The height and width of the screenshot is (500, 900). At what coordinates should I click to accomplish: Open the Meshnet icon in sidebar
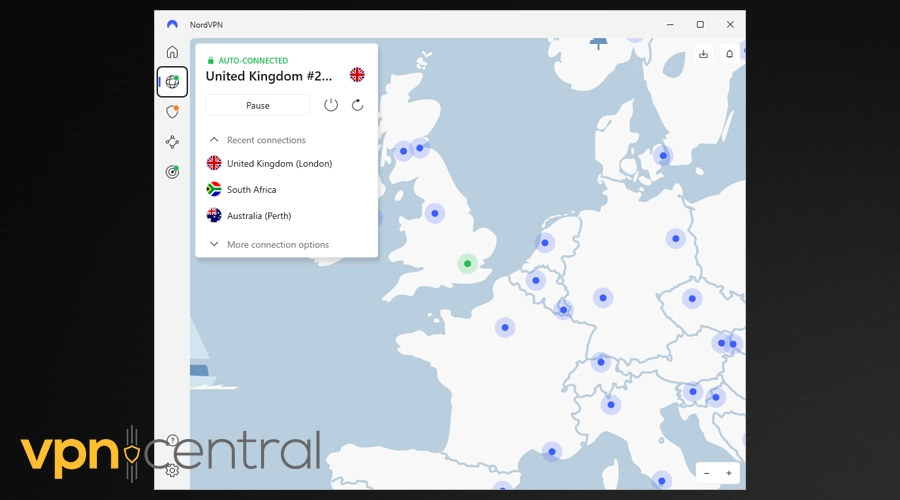click(x=172, y=142)
